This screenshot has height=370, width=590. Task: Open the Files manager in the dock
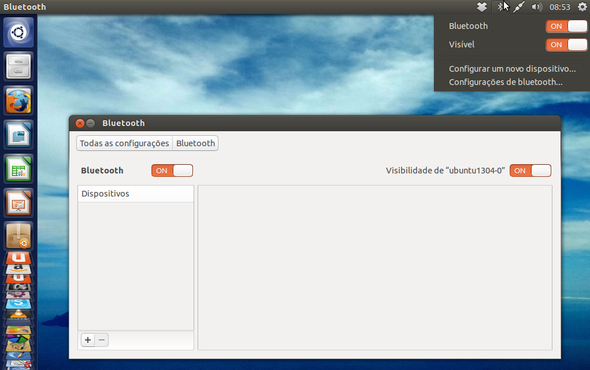pyautogui.click(x=18, y=66)
